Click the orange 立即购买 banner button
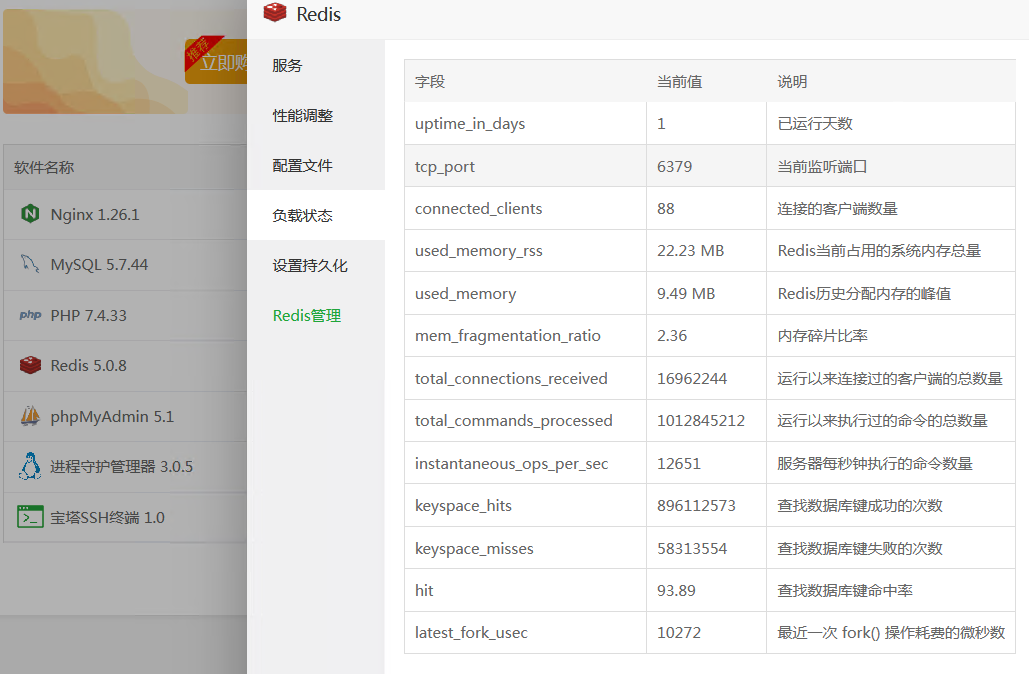Viewport: 1029px width, 674px height. [216, 62]
